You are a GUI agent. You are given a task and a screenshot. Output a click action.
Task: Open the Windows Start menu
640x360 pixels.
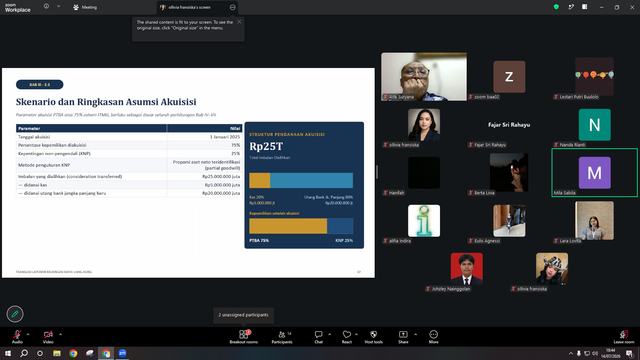click(x=8, y=353)
